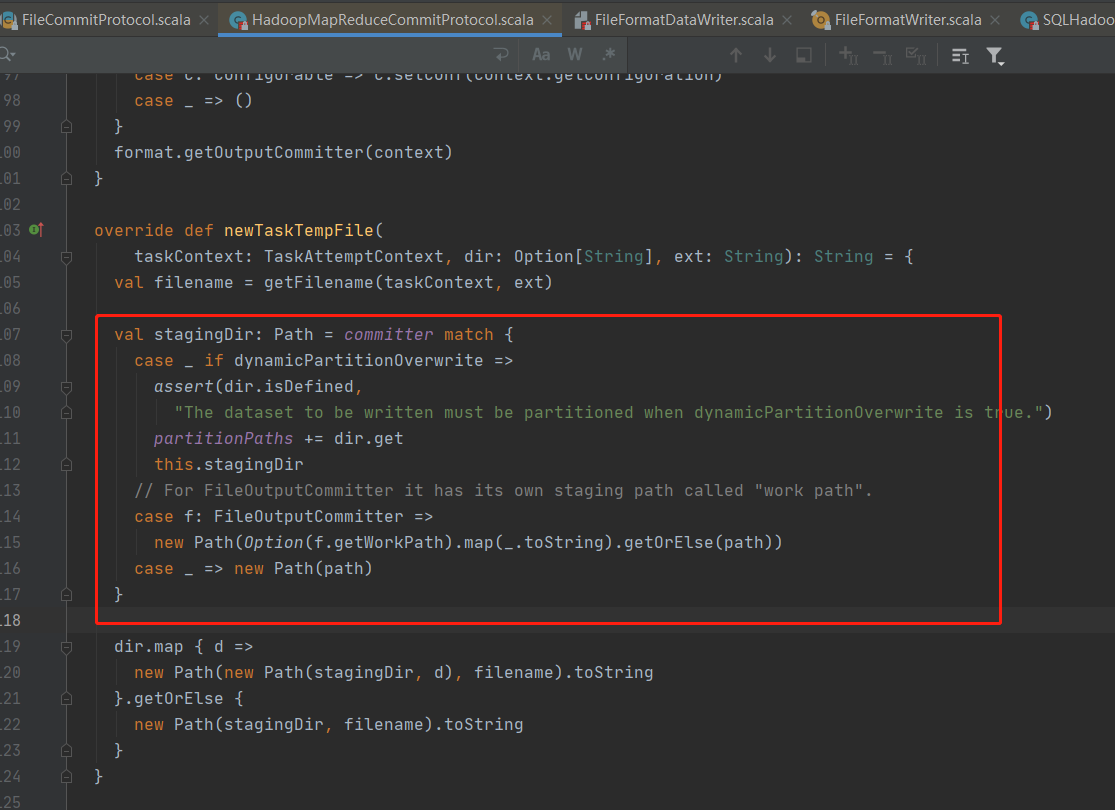Place cursor on empty line after match block

tap(400, 620)
